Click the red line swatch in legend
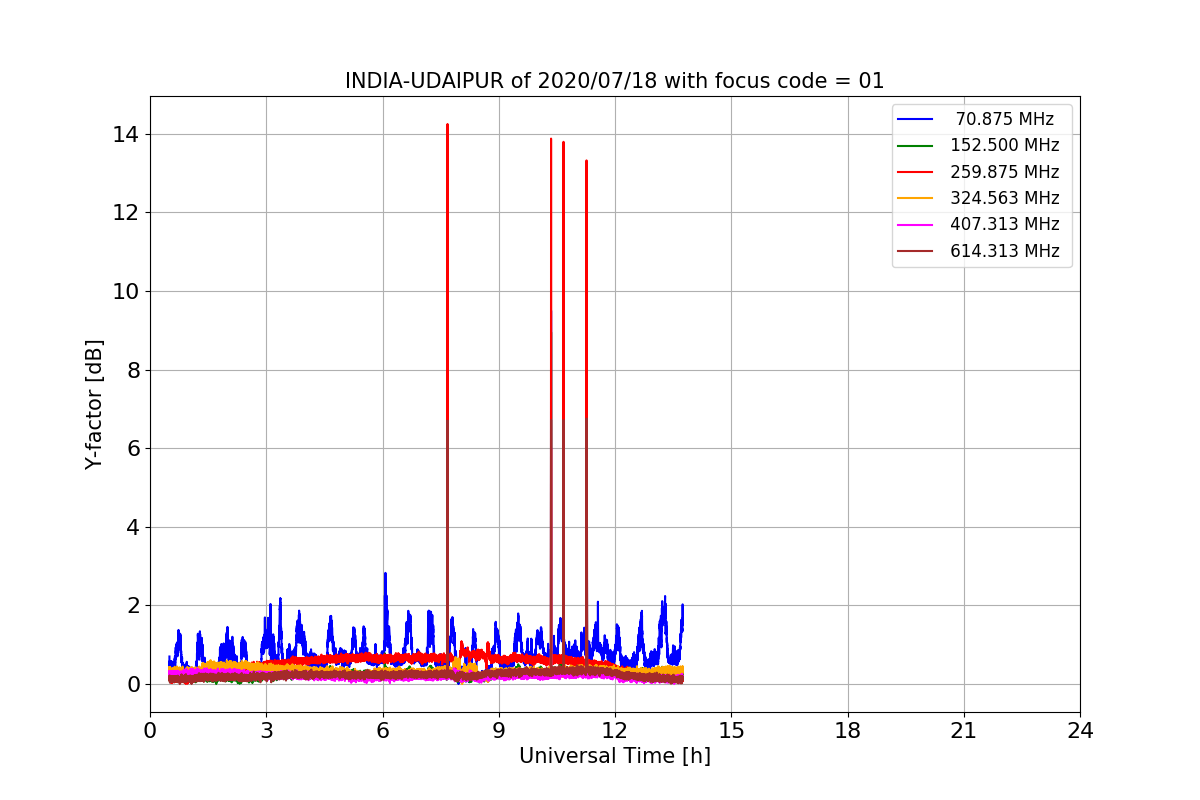 pos(916,172)
